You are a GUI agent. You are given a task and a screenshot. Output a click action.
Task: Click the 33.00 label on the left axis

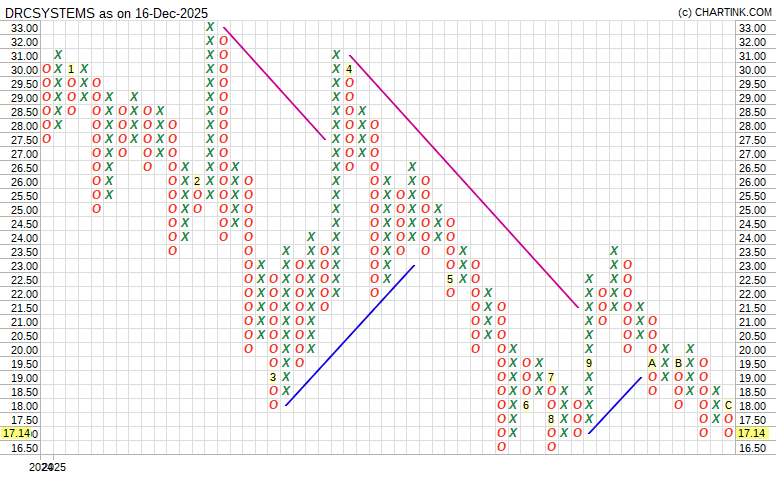(x=24, y=28)
